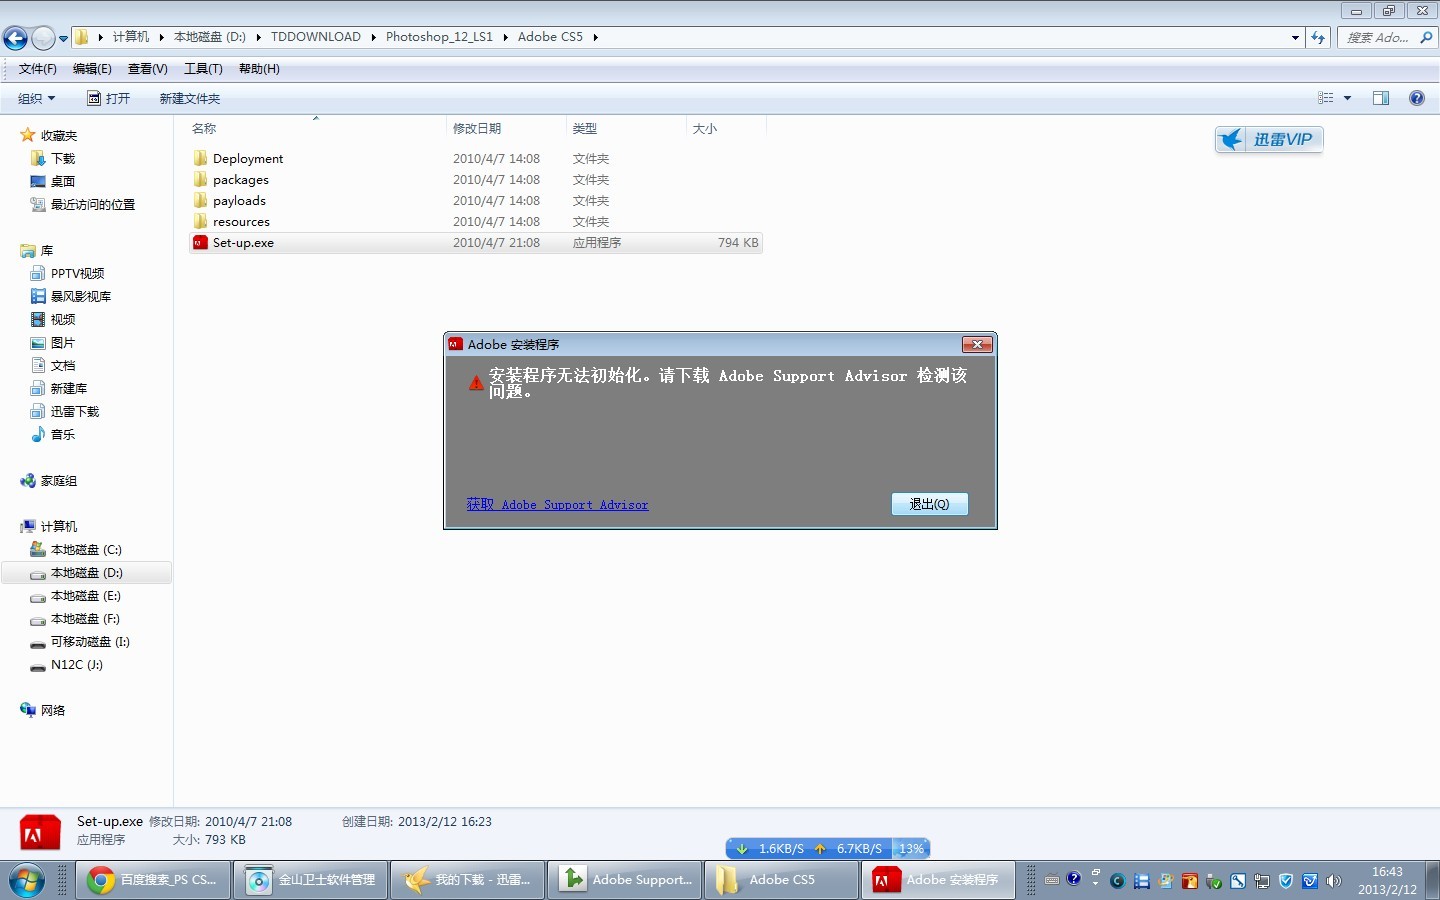Toggle the preview pane icon

coord(1381,98)
